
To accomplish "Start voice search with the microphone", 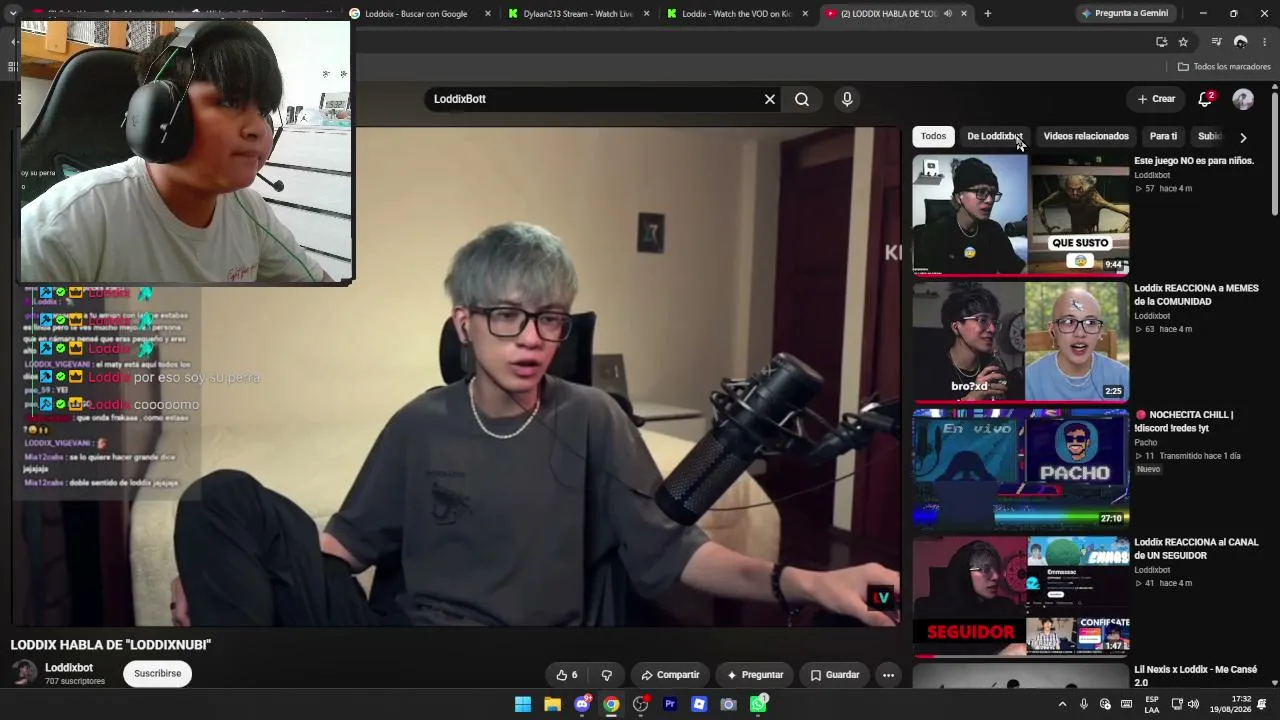I will tap(847, 99).
